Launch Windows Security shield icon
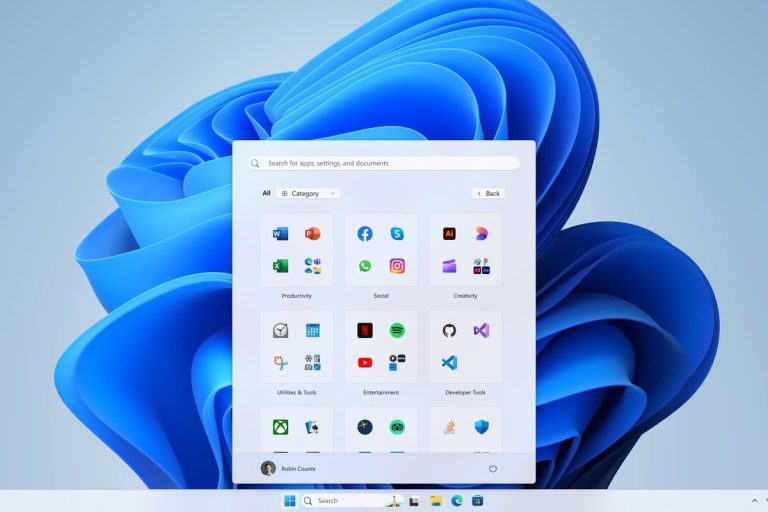 click(481, 427)
